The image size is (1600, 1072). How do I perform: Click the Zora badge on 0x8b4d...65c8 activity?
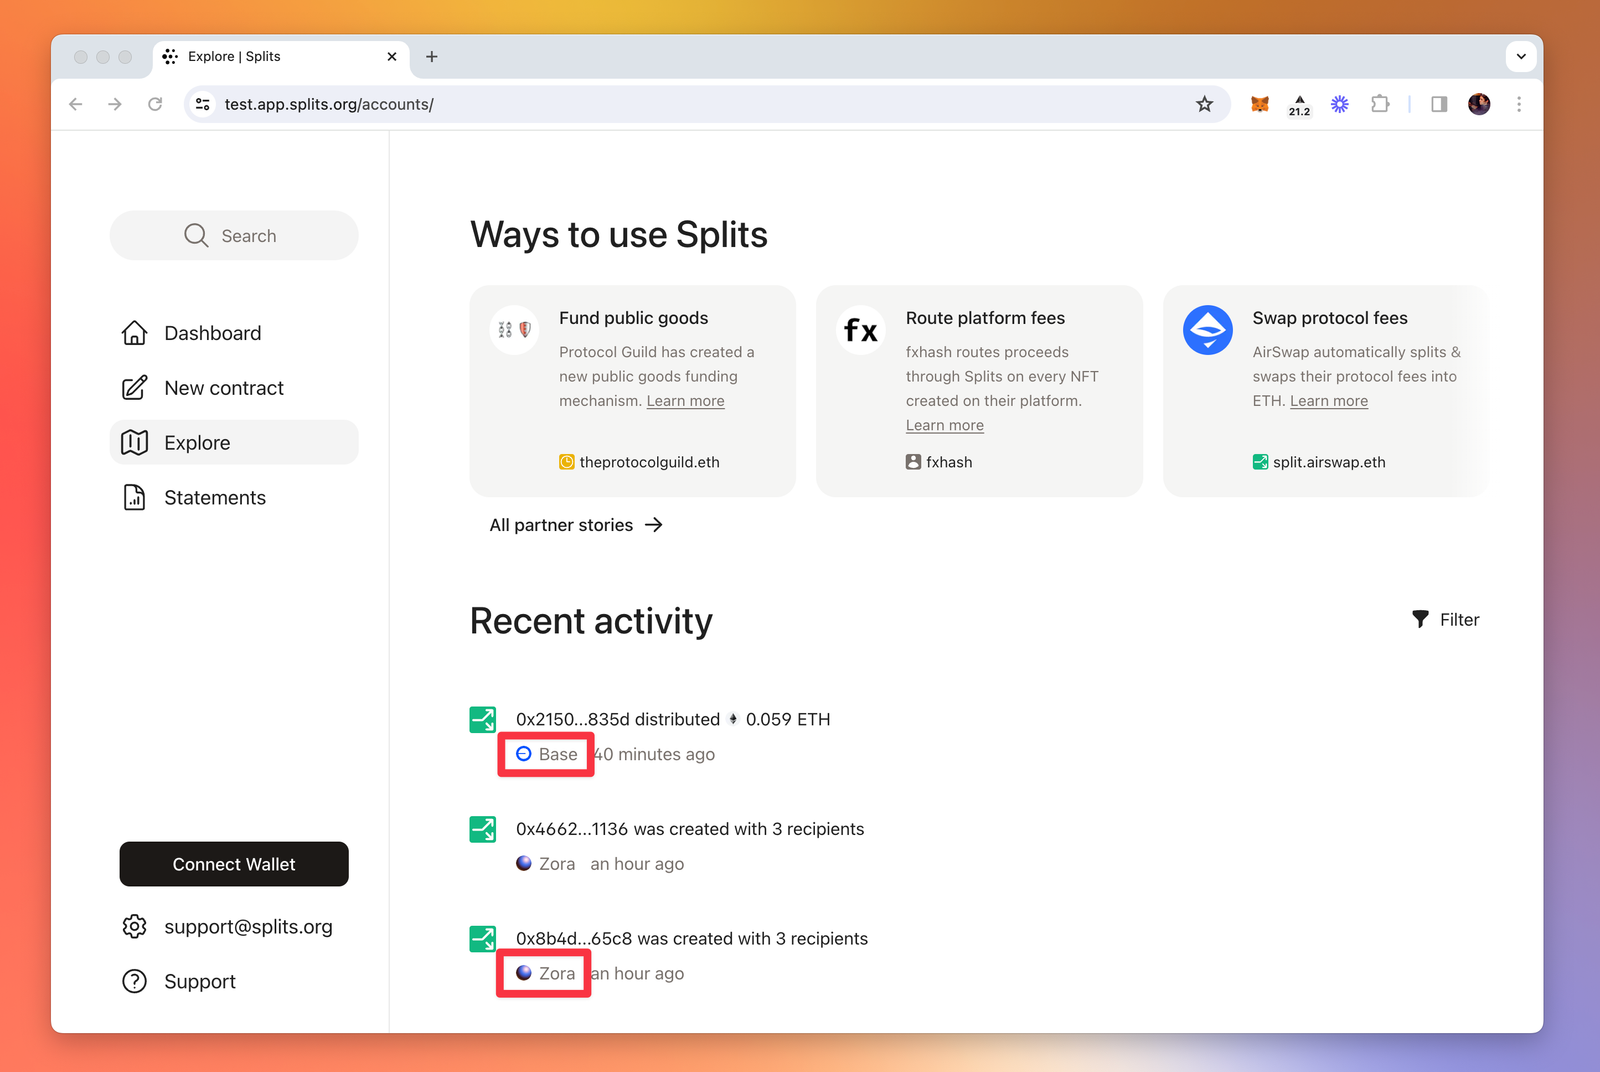[x=543, y=972]
